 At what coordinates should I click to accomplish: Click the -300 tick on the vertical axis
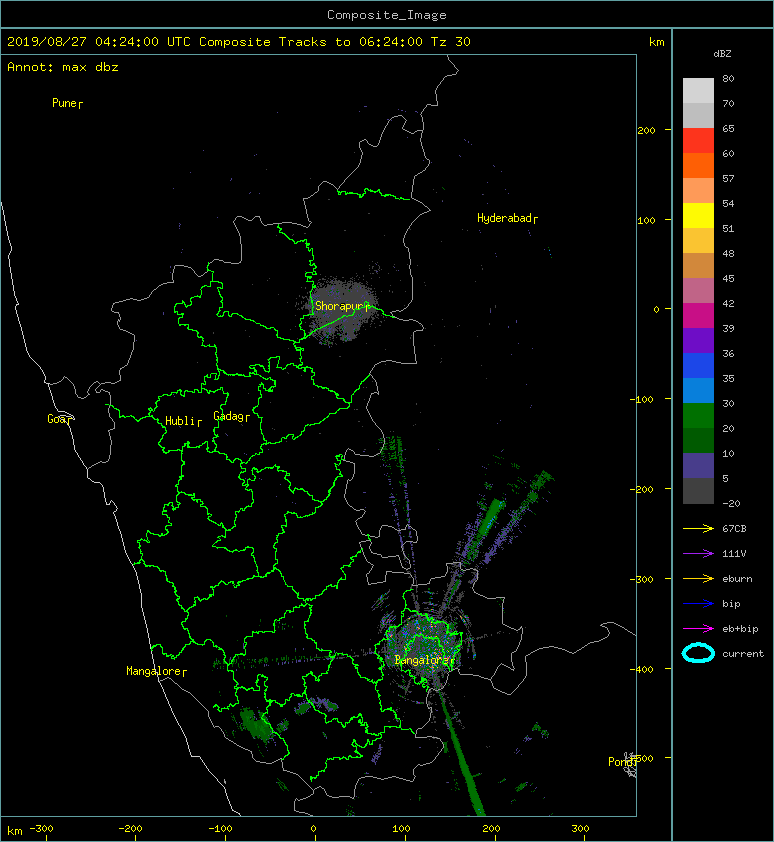click(641, 579)
